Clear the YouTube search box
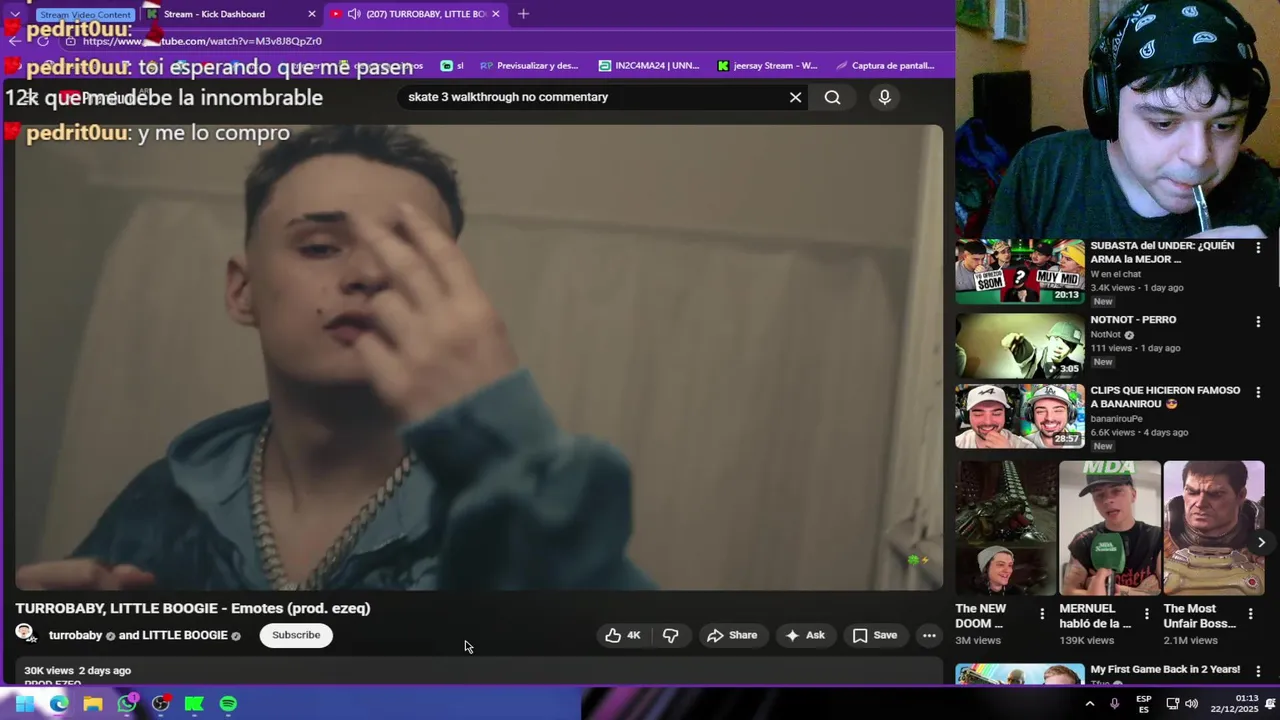 pyautogui.click(x=795, y=97)
